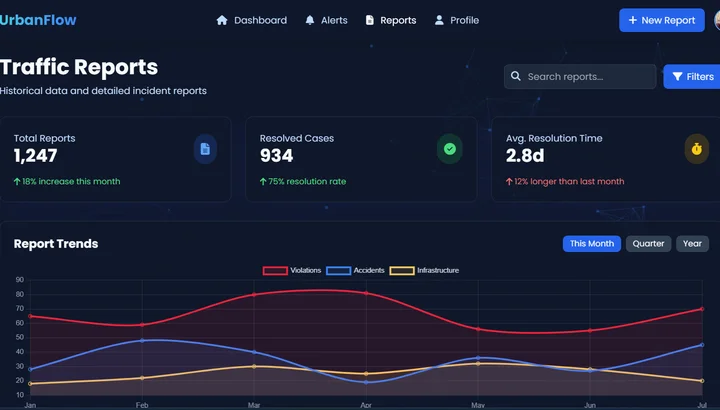Image resolution: width=720 pixels, height=410 pixels.
Task: Click the magnifier icon in search box
Action: click(x=516, y=76)
